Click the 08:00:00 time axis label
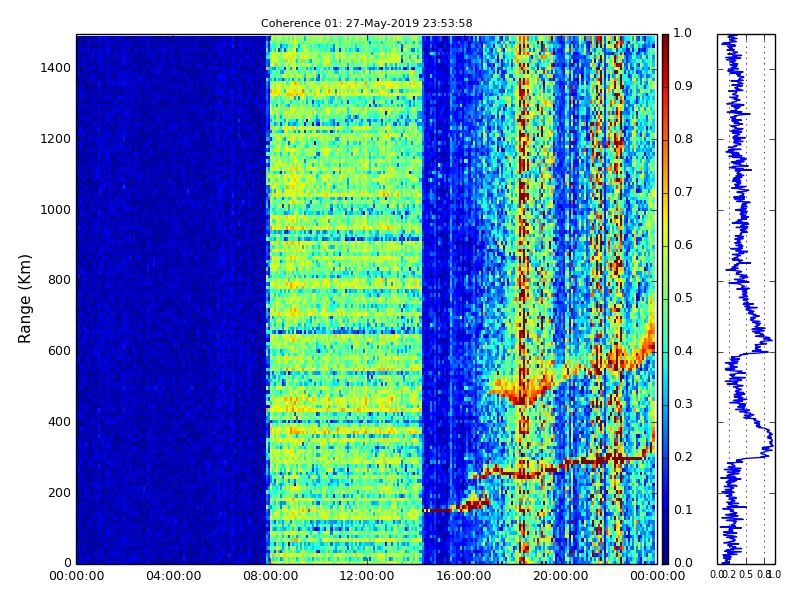 click(270, 576)
